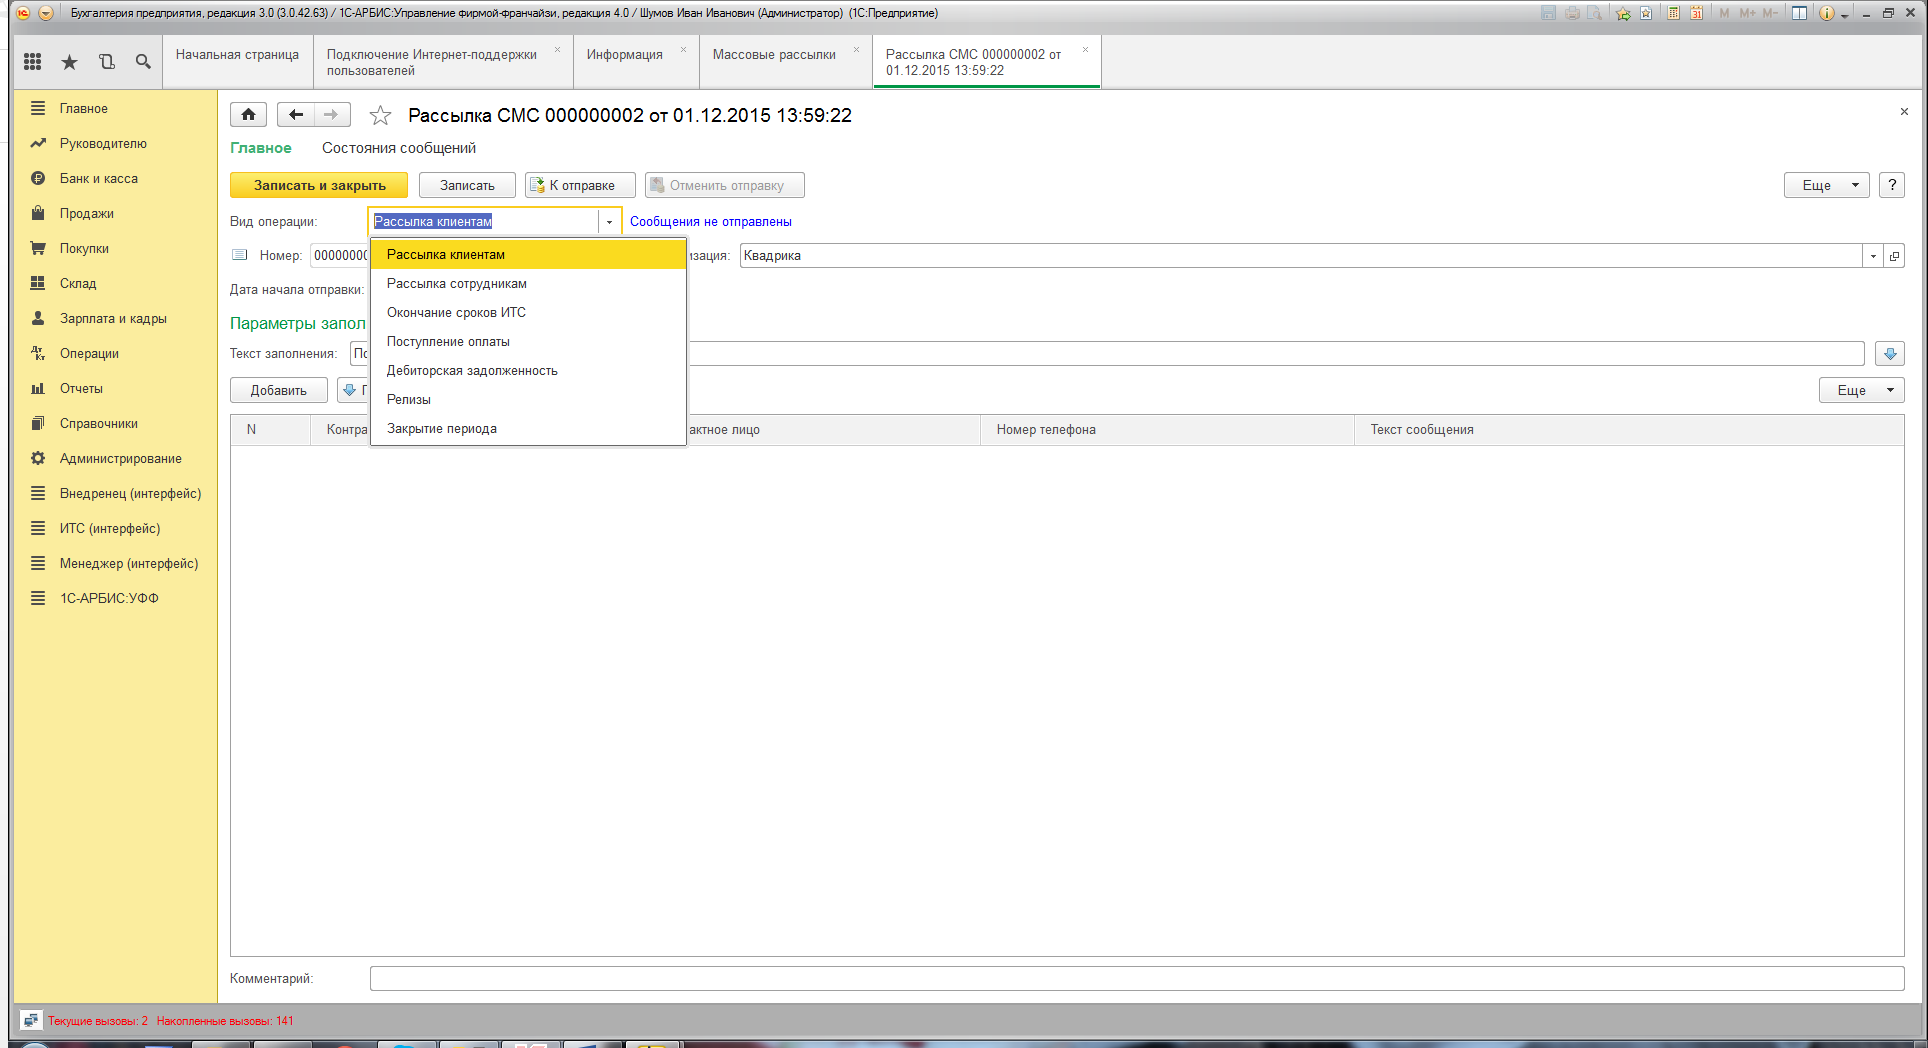Image resolution: width=1928 pixels, height=1048 pixels.
Task: Open the information (i) icon
Action: point(1826,13)
